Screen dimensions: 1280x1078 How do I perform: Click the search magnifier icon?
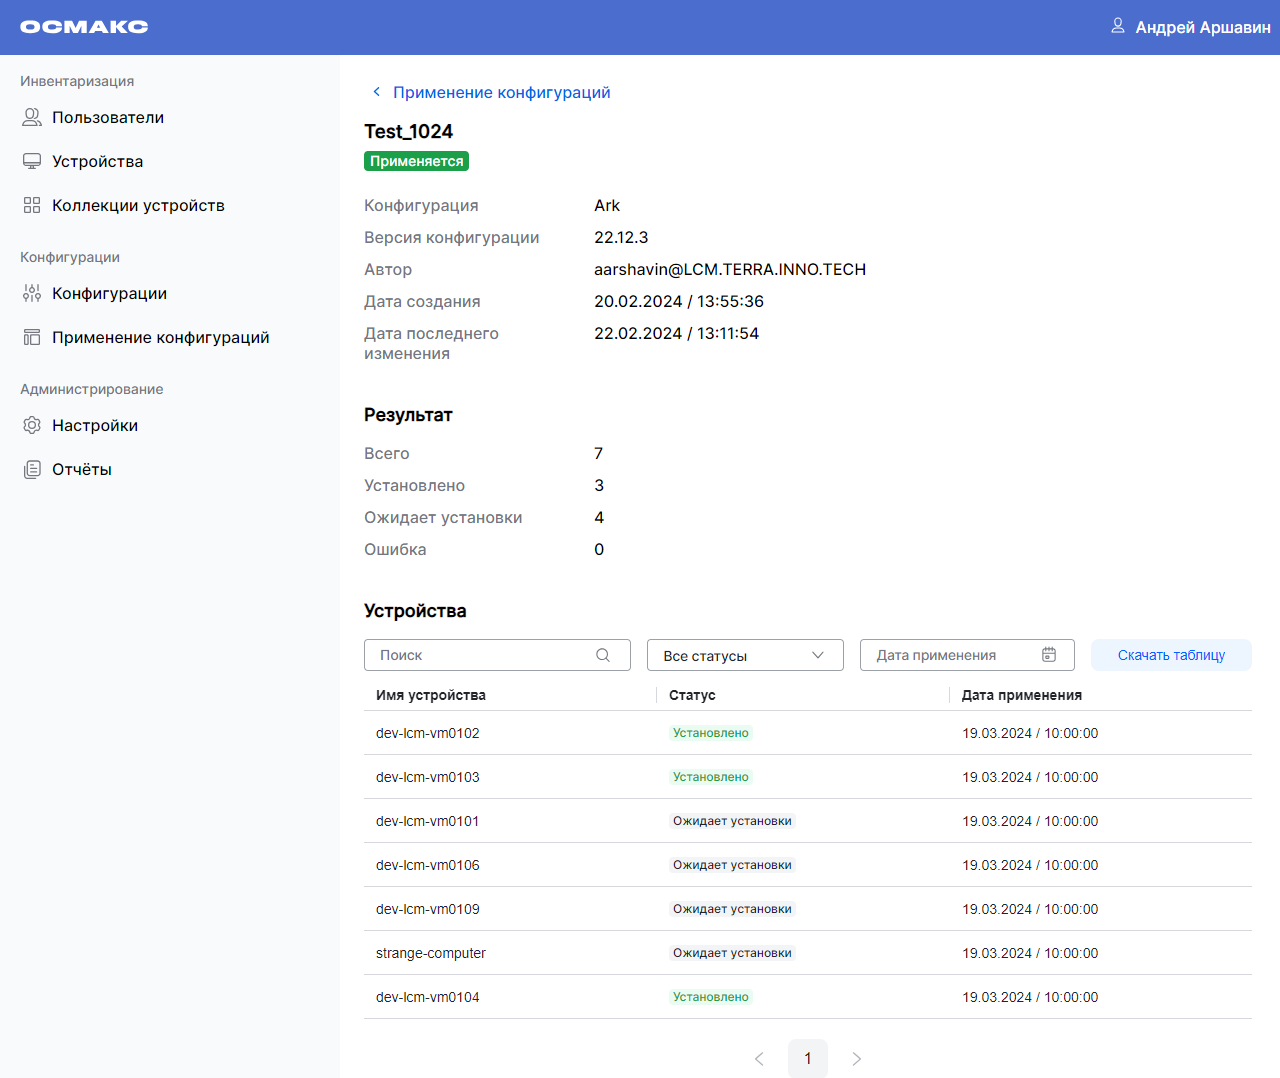pos(603,655)
